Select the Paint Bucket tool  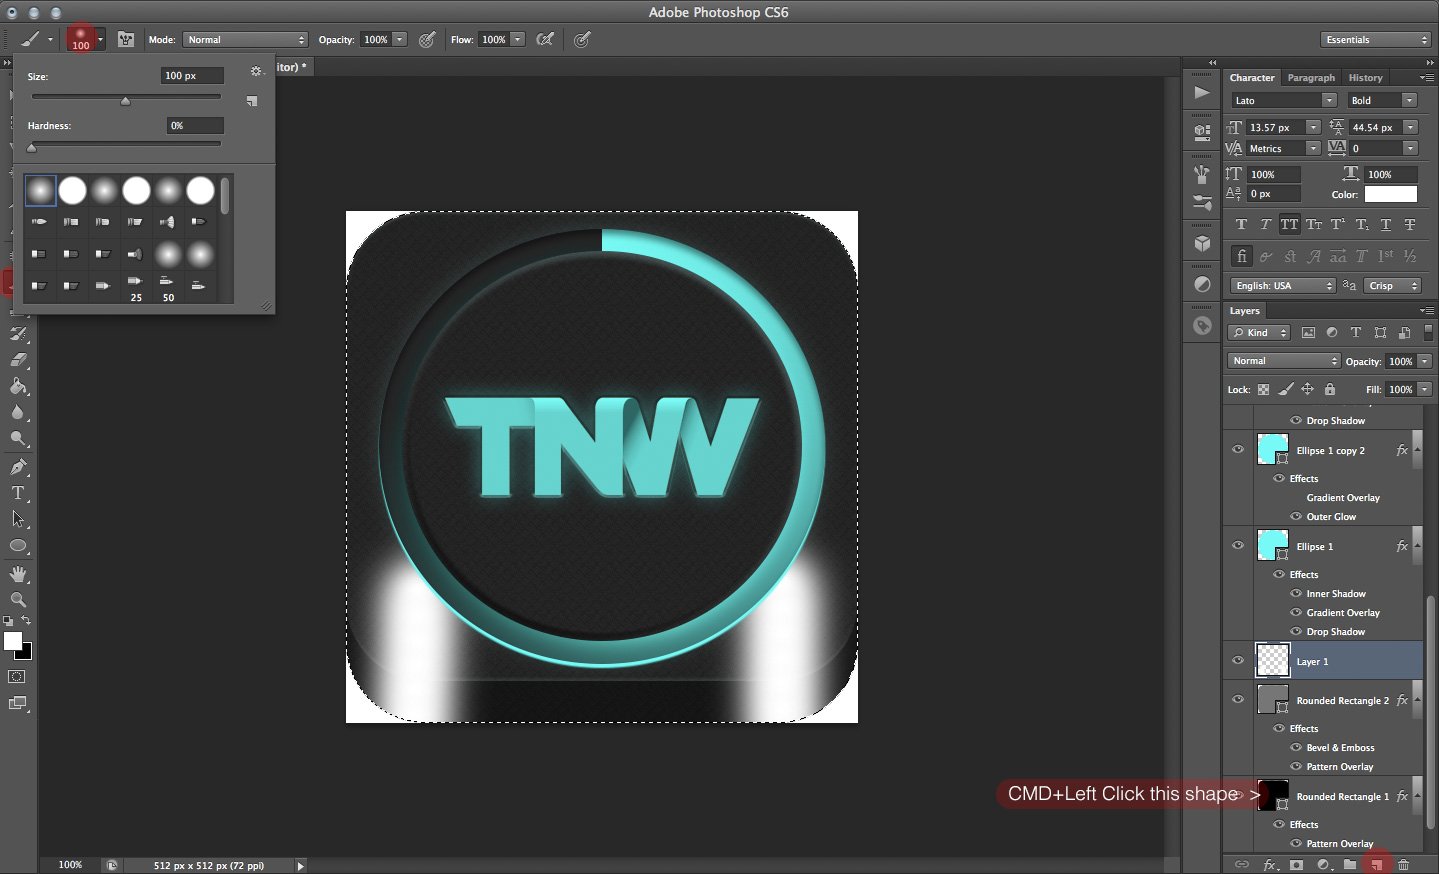(x=18, y=386)
